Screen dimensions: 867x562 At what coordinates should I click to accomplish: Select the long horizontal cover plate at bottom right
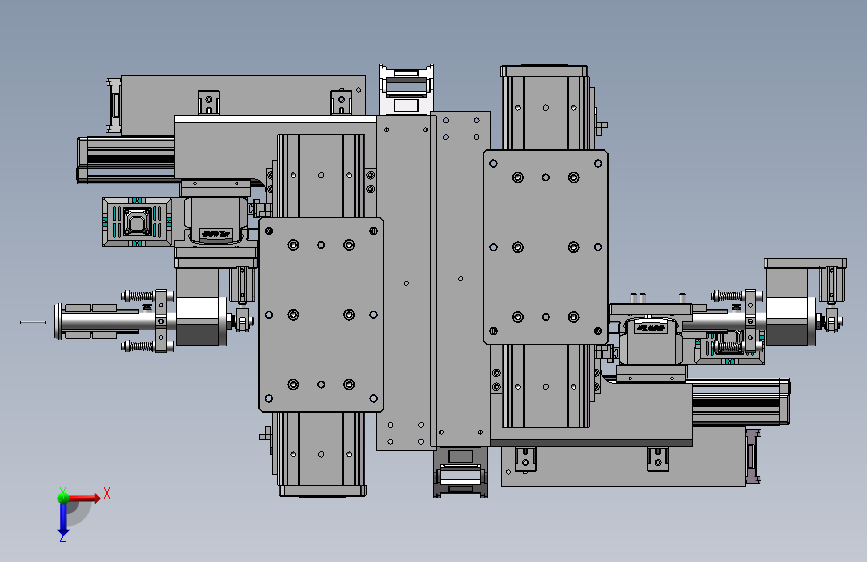(x=623, y=466)
